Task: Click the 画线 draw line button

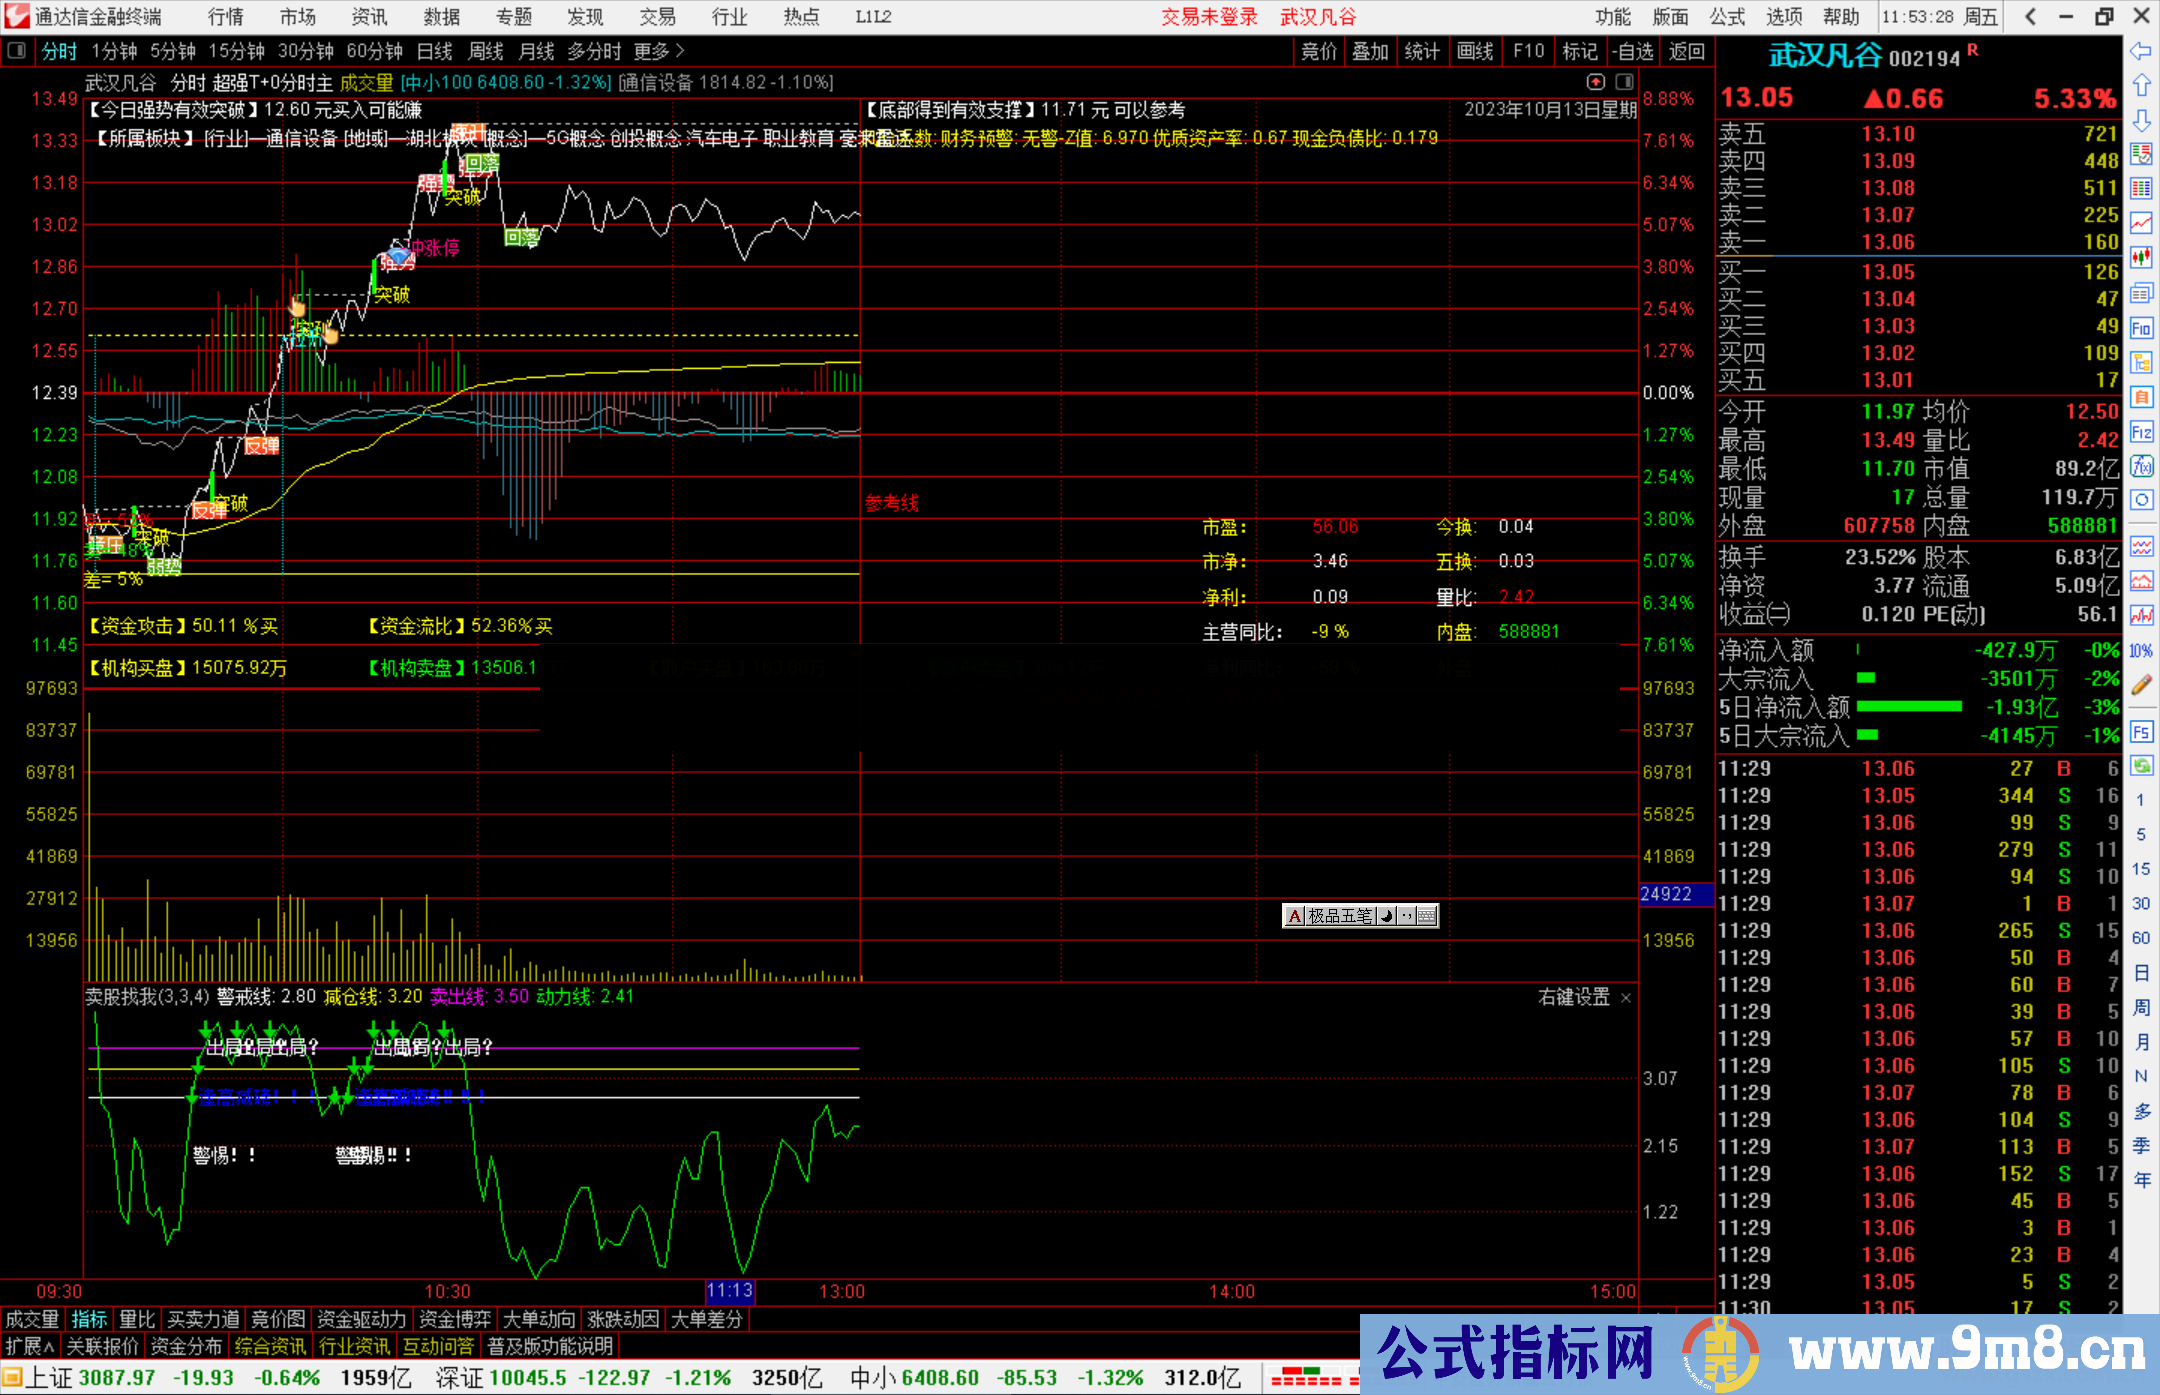Action: [x=1474, y=51]
